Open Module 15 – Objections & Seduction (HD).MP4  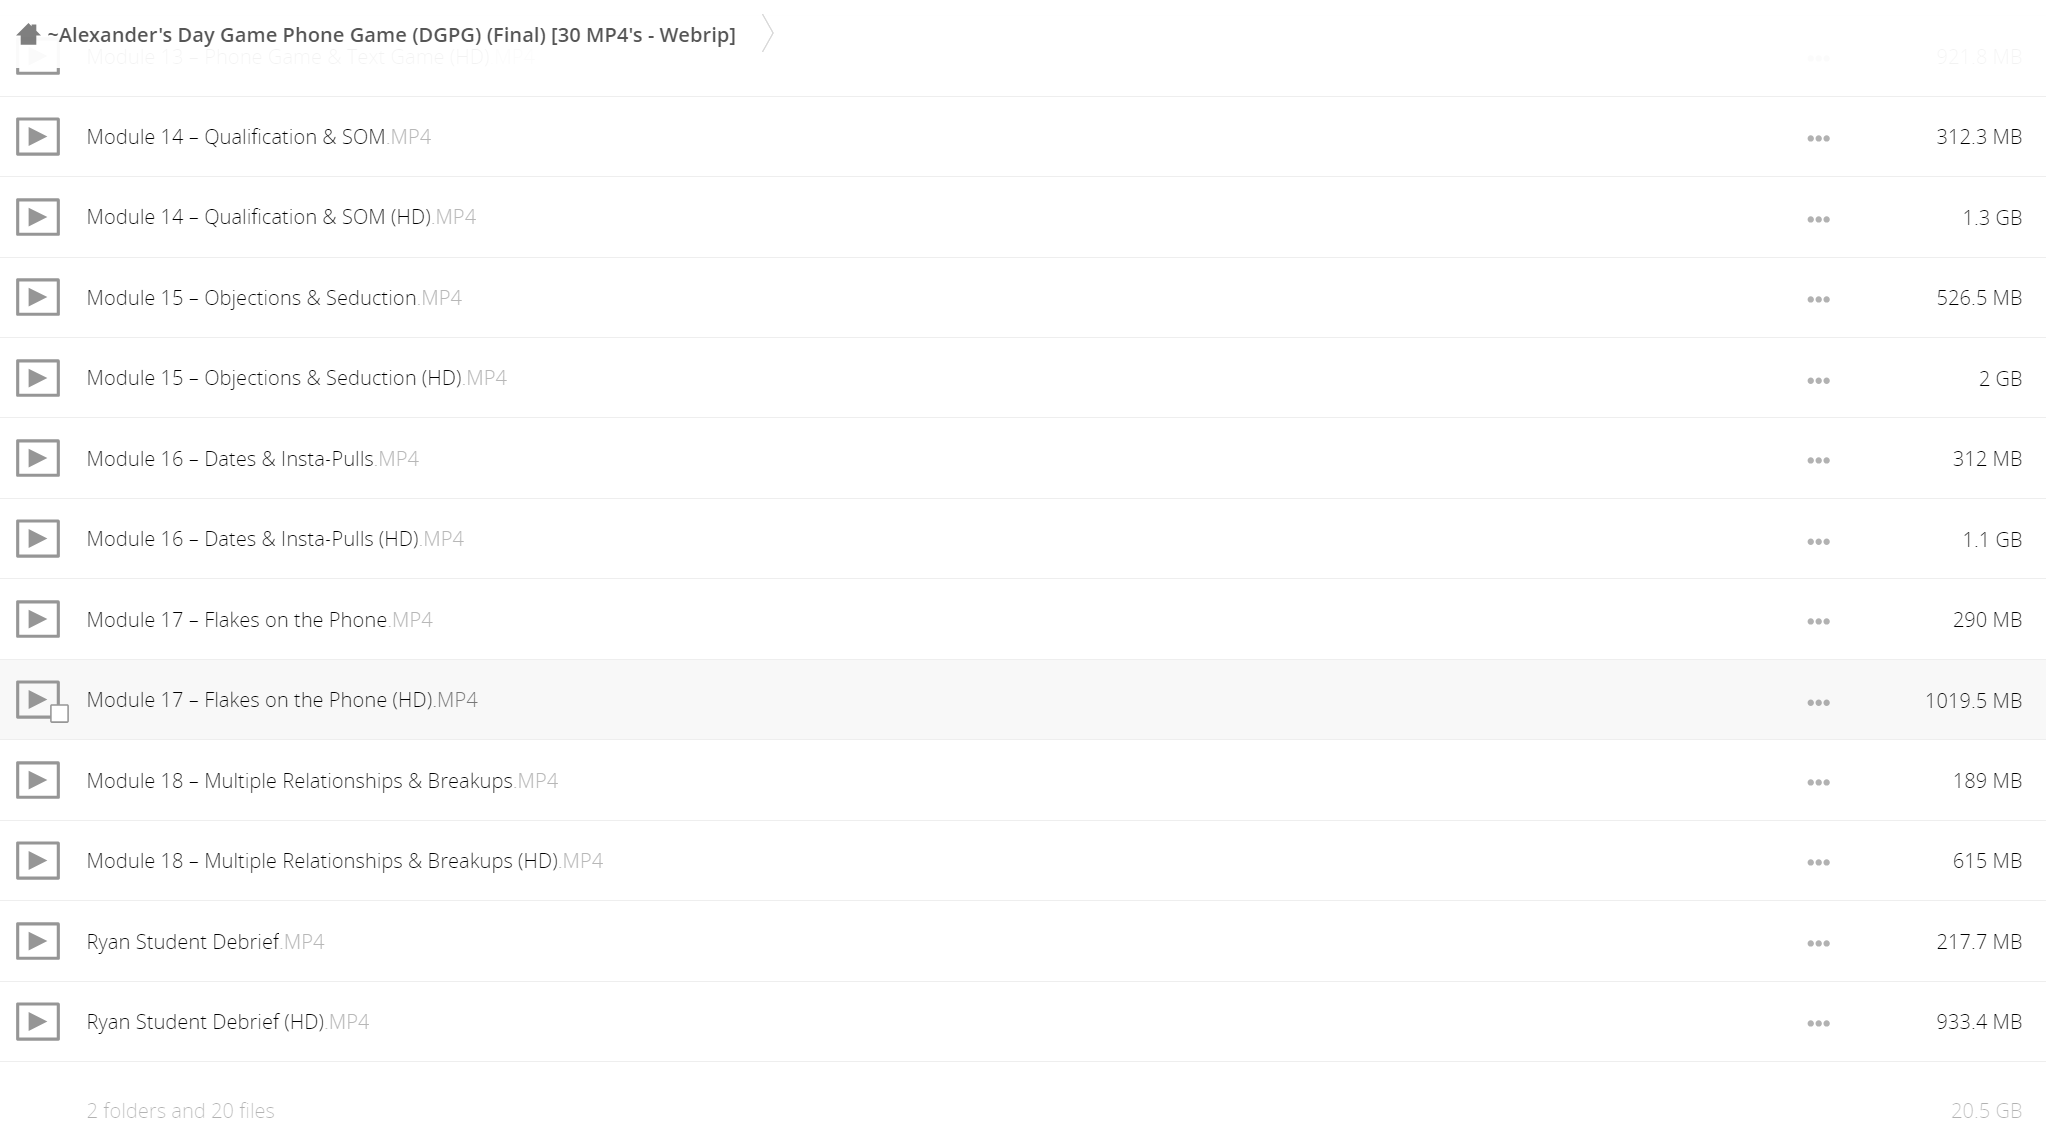pos(296,378)
